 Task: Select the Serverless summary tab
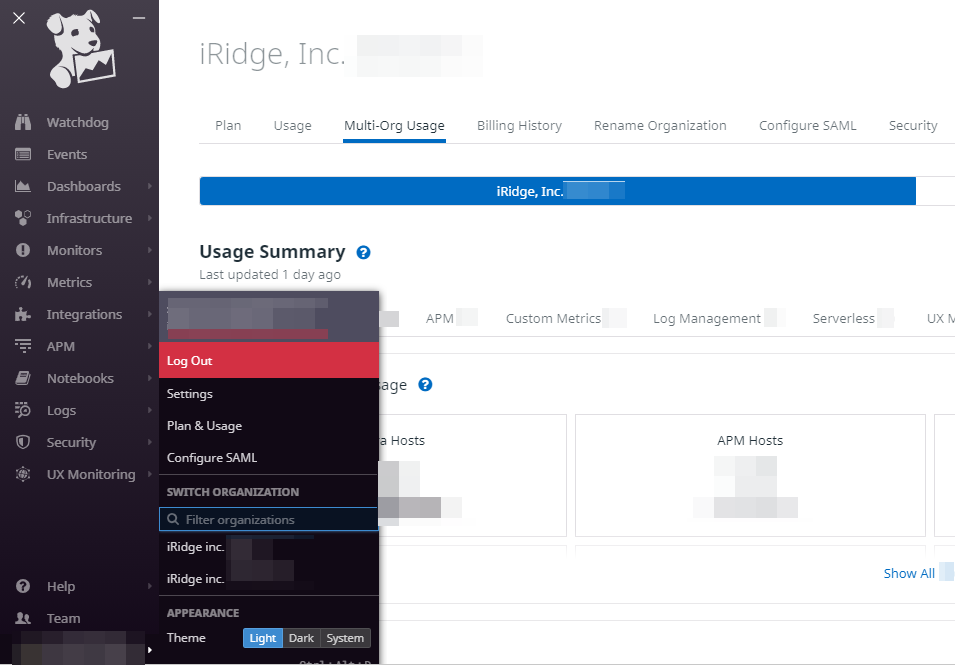(x=844, y=318)
